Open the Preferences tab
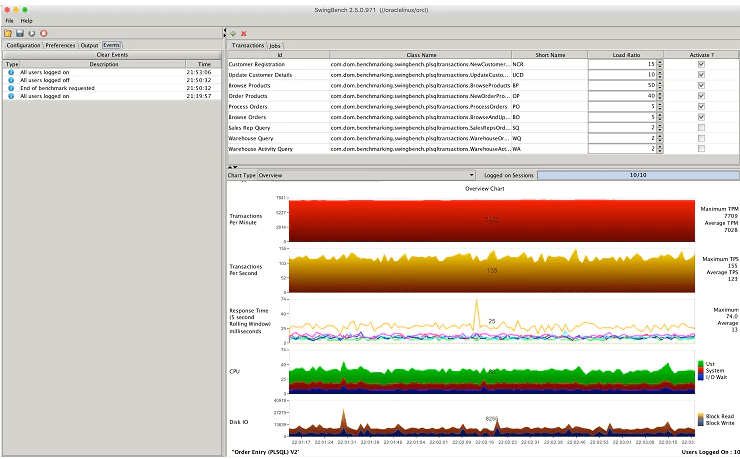Image resolution: width=740 pixels, height=459 pixels. coord(60,45)
